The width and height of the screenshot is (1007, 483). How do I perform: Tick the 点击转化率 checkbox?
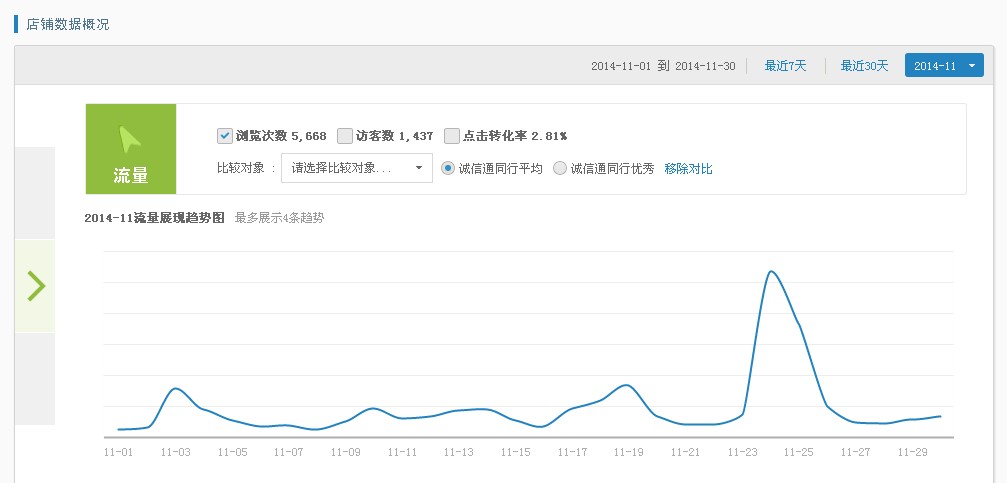(452, 136)
